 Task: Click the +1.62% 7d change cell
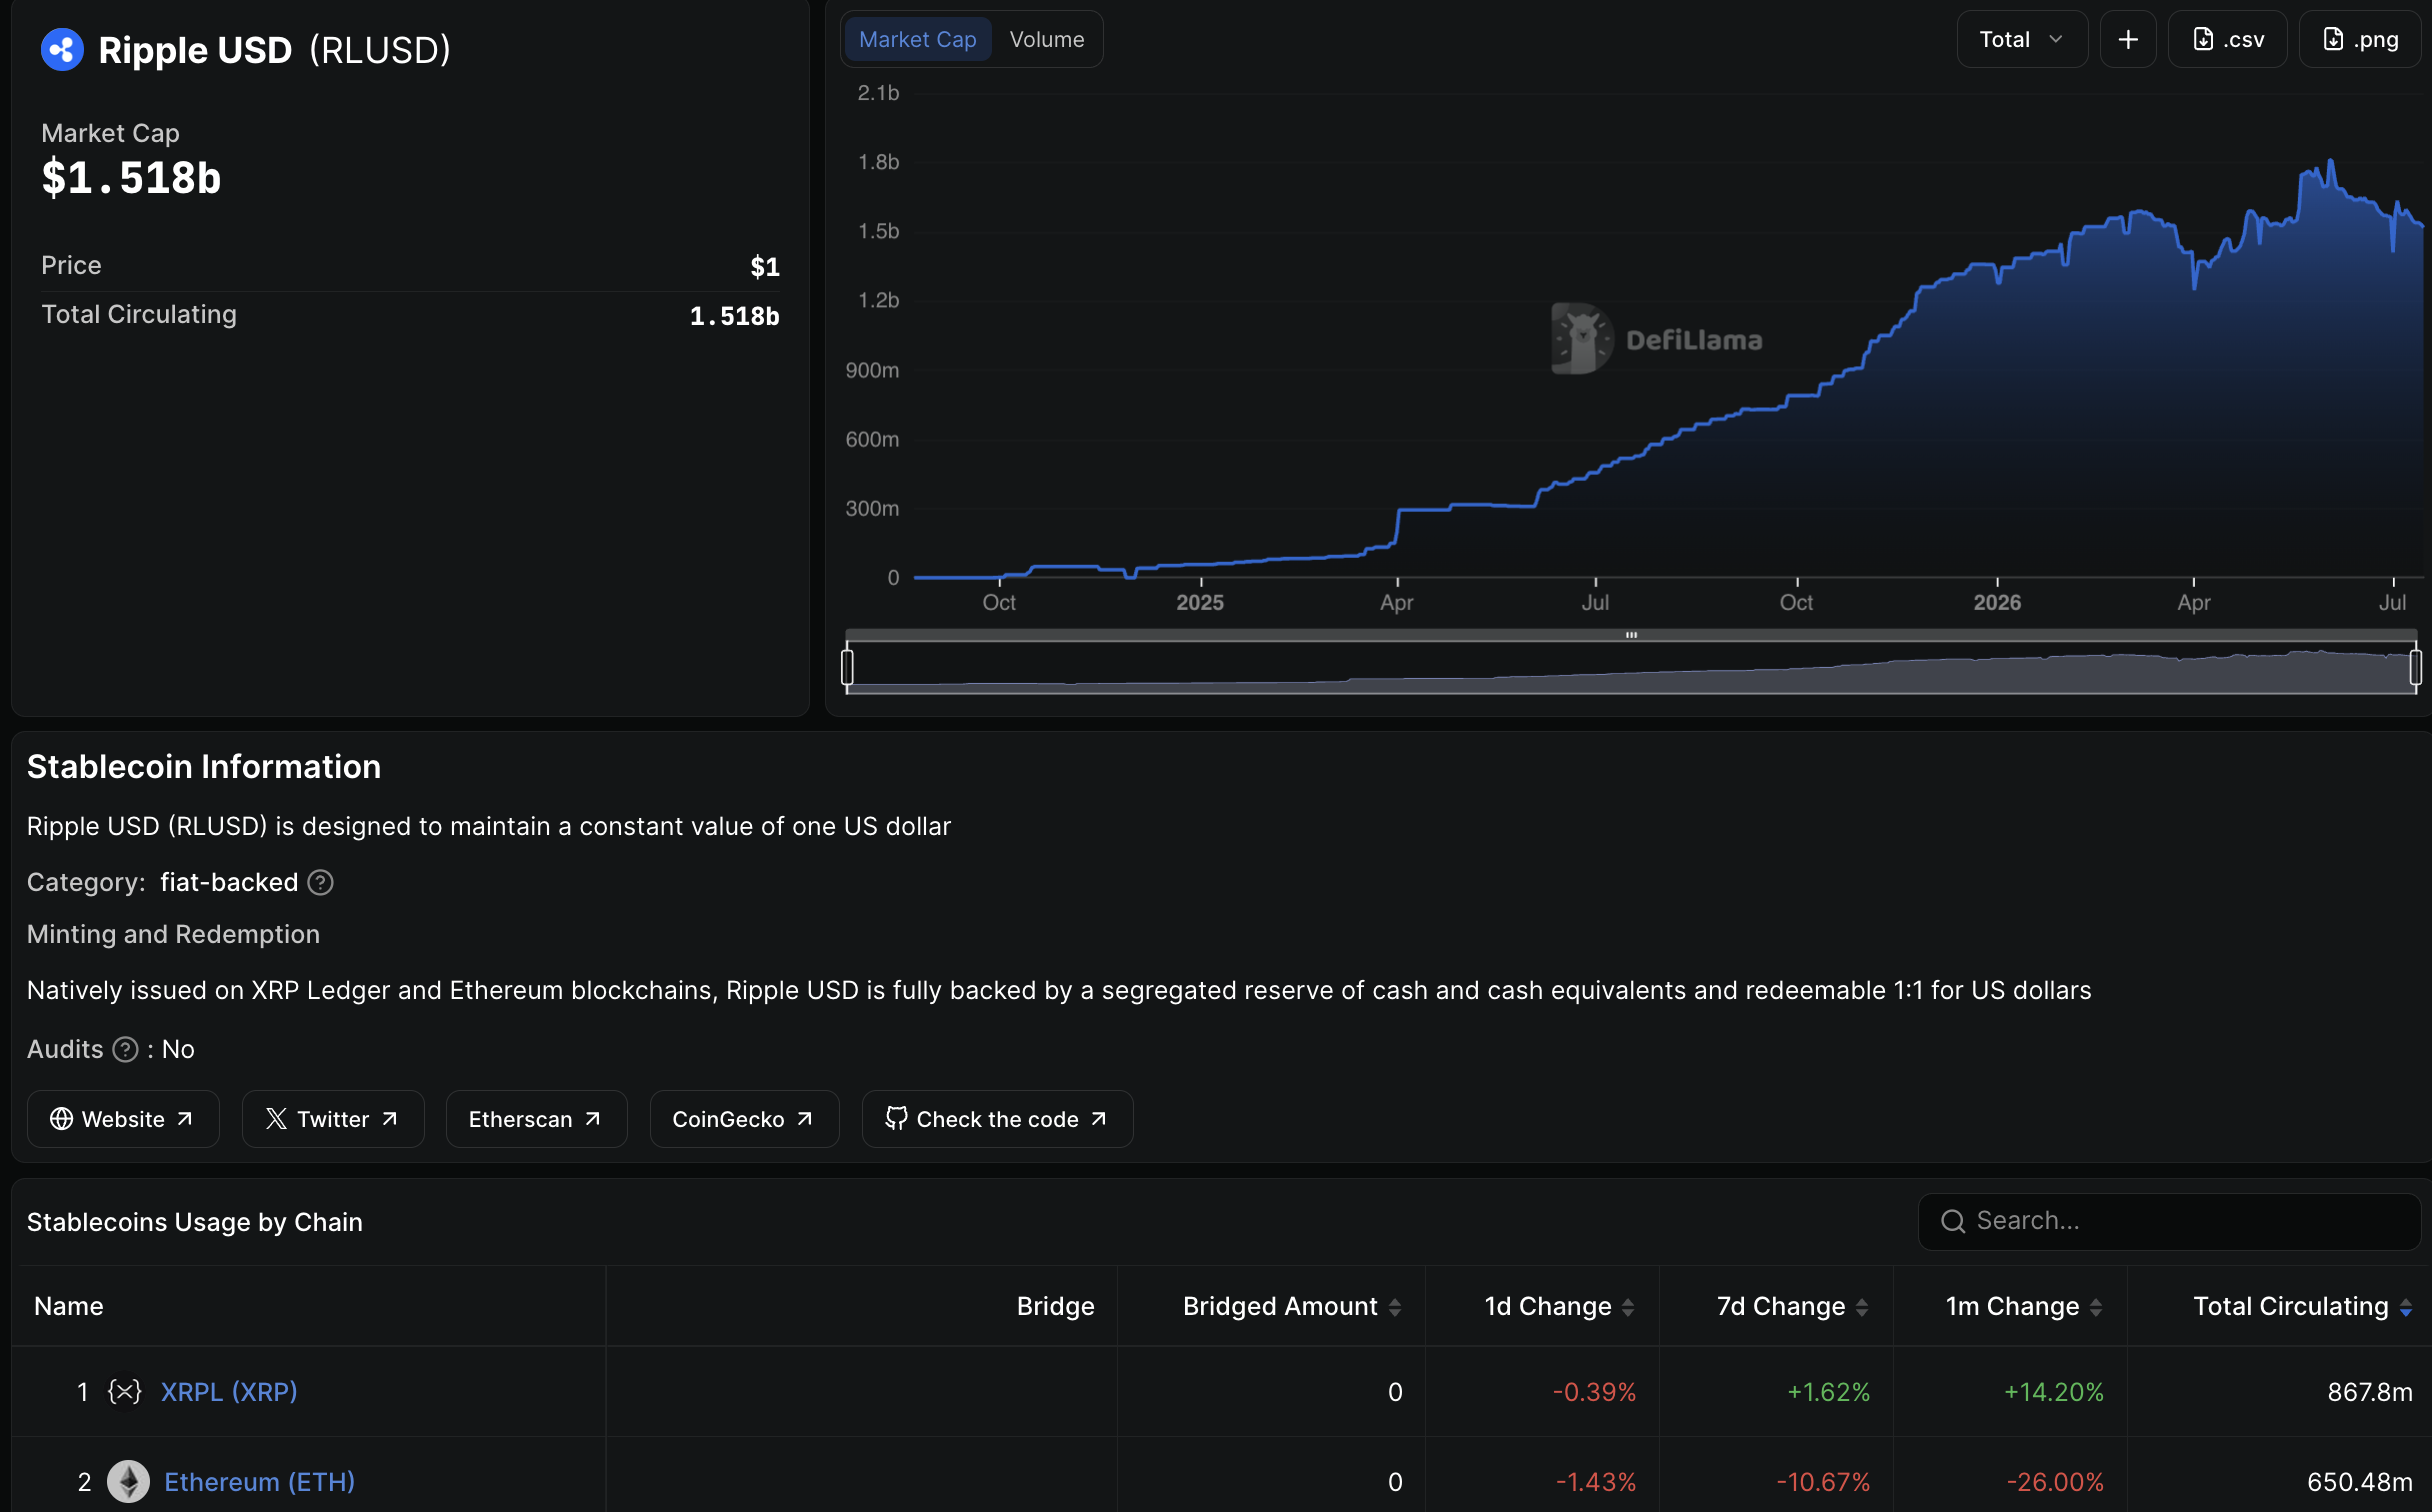point(1828,1392)
